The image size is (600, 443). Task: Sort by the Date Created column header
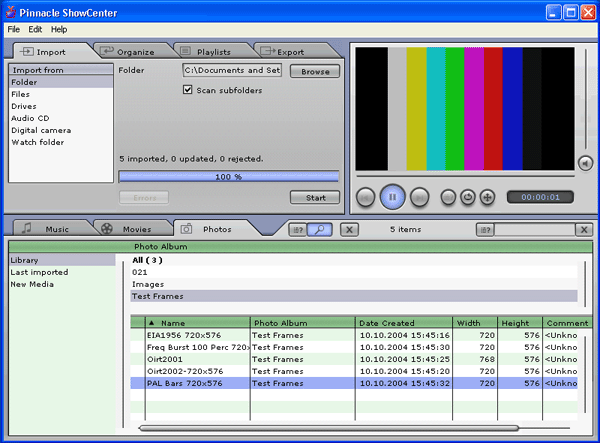(404, 323)
